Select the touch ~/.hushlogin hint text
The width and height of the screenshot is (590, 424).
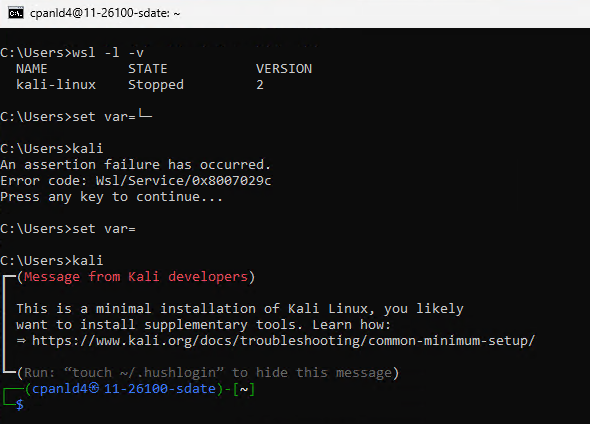tap(144, 373)
